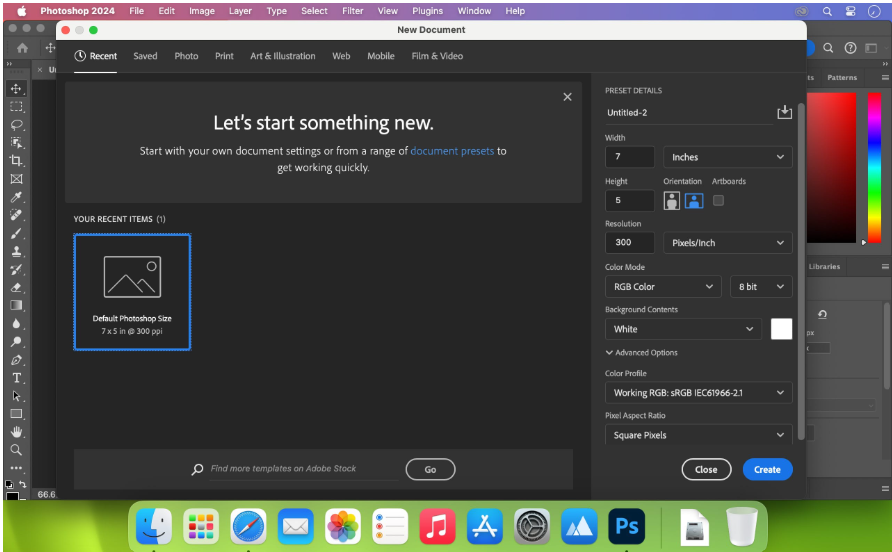Set landscape orientation
The image size is (892, 552).
694,200
